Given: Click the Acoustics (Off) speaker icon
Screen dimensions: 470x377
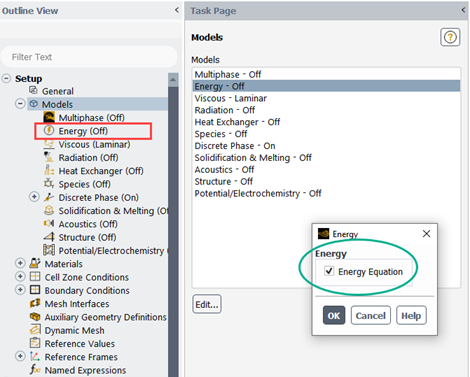Looking at the screenshot, I should pyautogui.click(x=49, y=223).
